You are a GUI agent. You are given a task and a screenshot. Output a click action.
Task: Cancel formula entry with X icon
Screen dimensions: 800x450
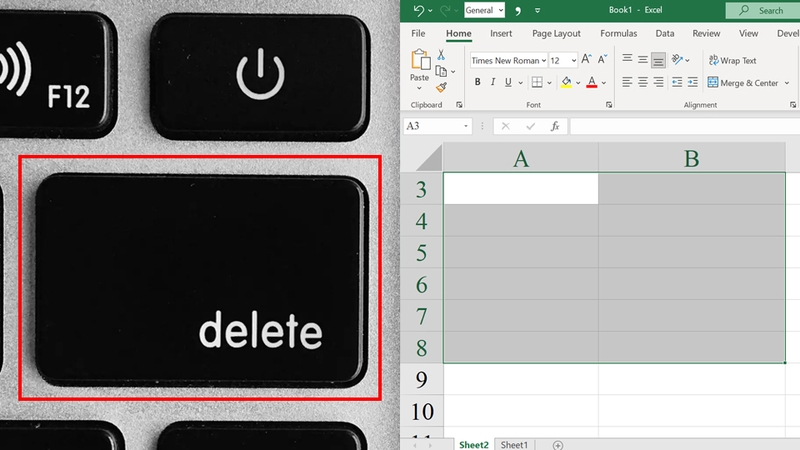pos(505,126)
